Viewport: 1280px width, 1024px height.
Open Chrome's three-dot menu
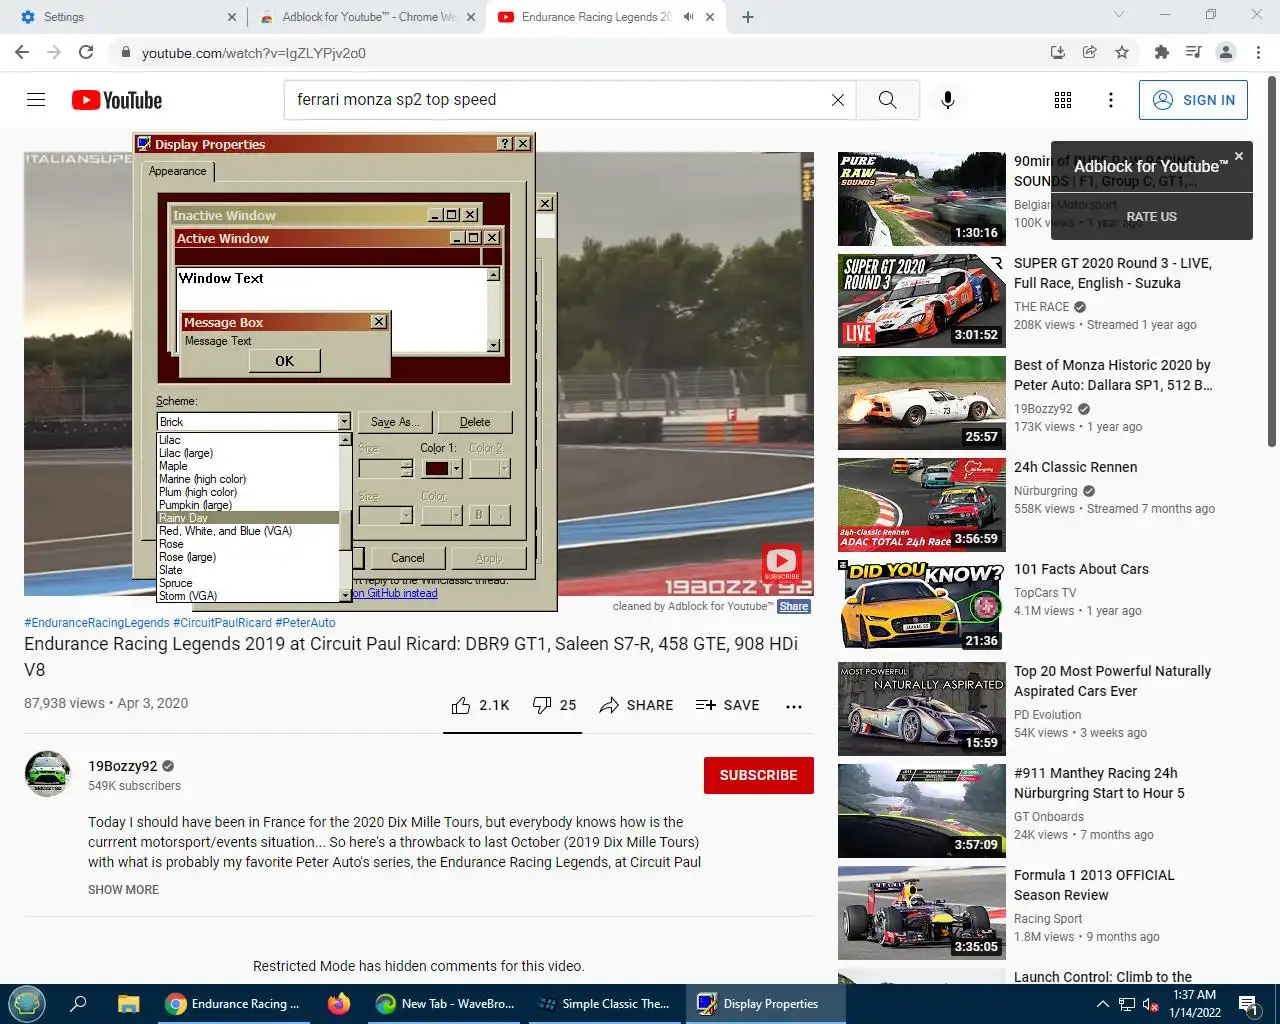(1259, 52)
